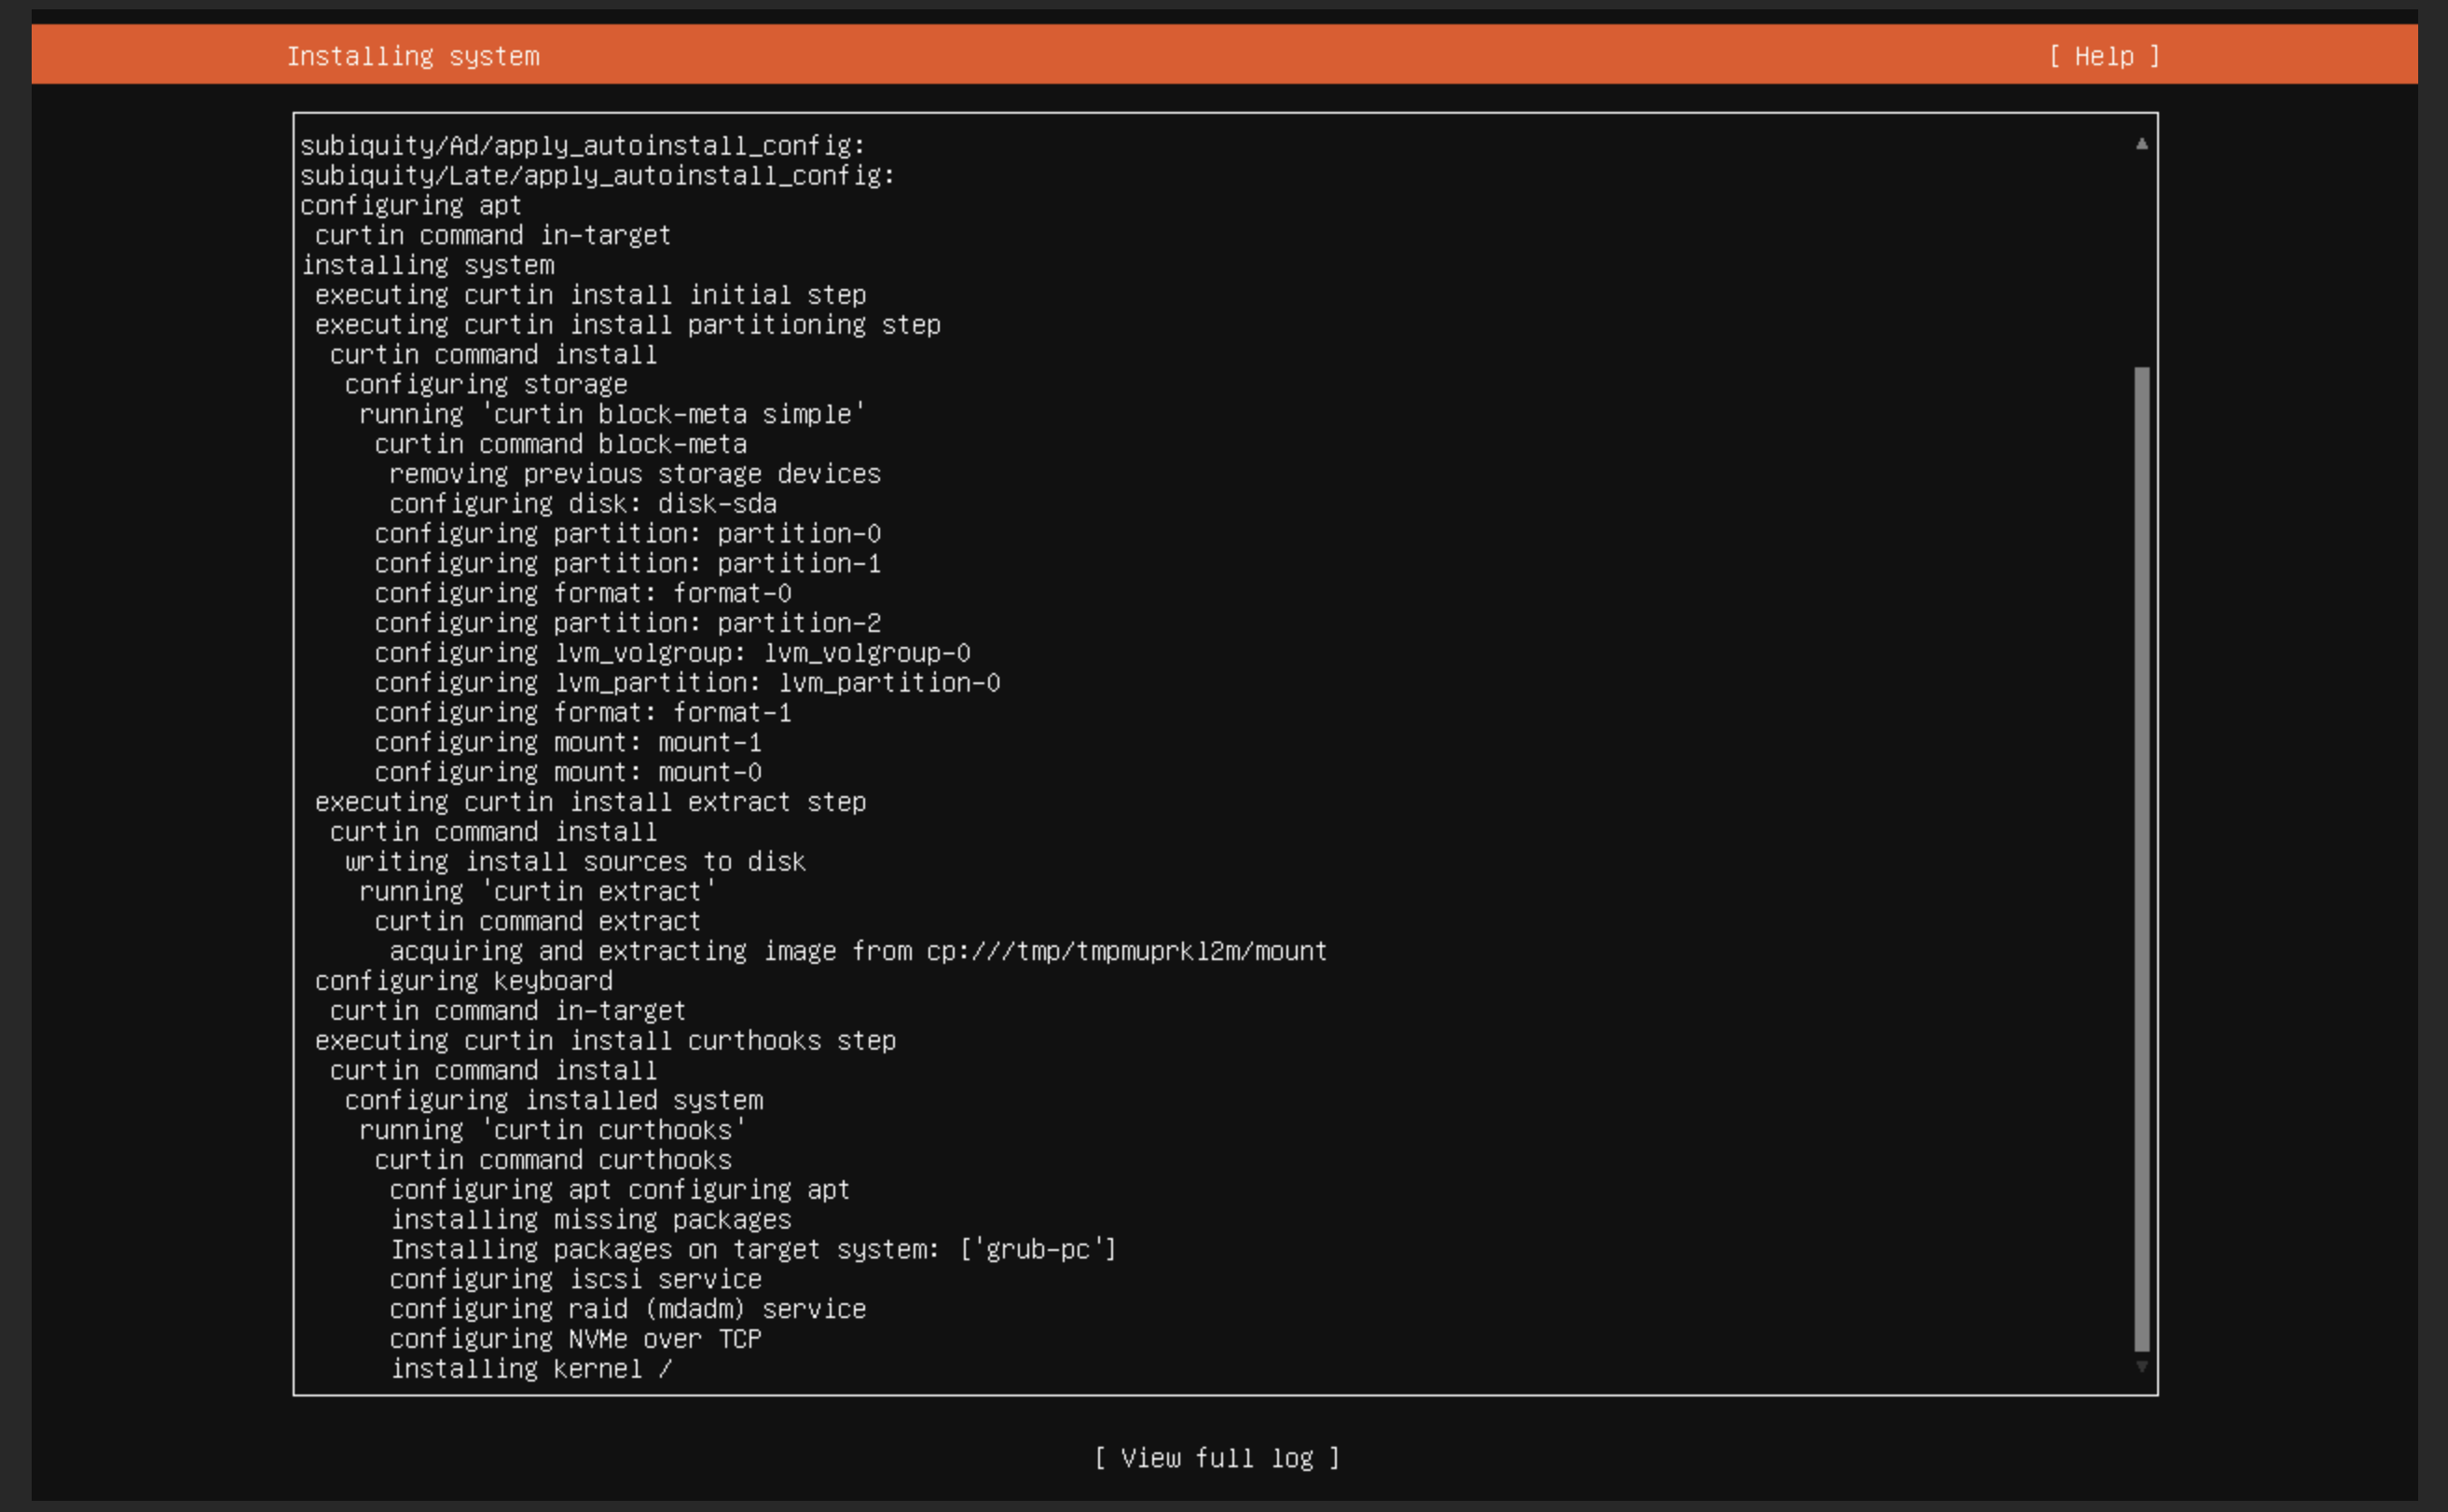Image resolution: width=2448 pixels, height=1512 pixels.
Task: Click 'writing install sources to disk' line
Action: (x=575, y=862)
